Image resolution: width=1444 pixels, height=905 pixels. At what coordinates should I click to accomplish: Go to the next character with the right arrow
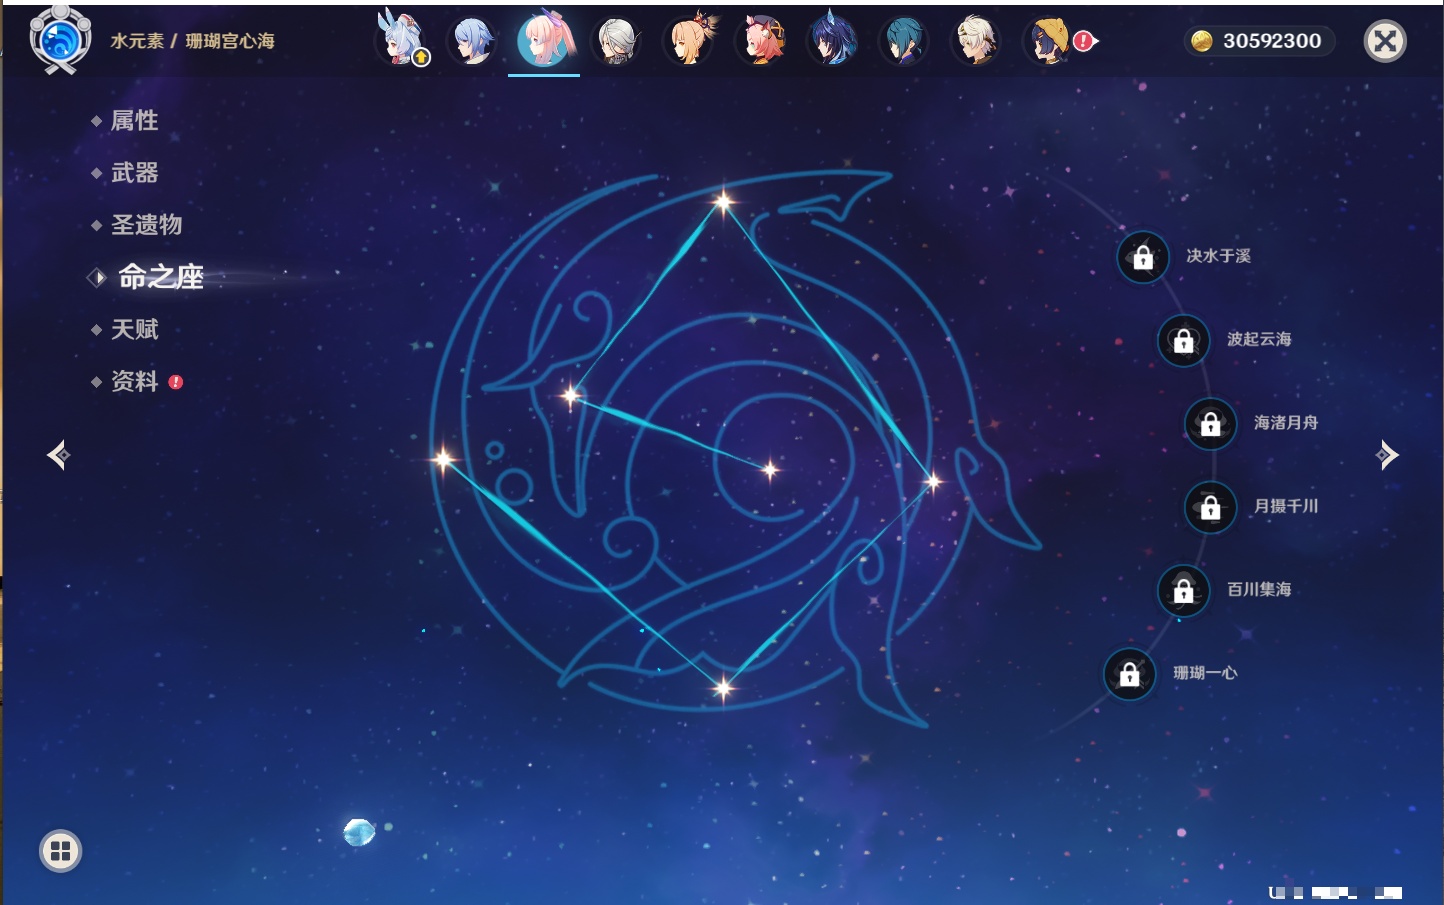[1387, 455]
